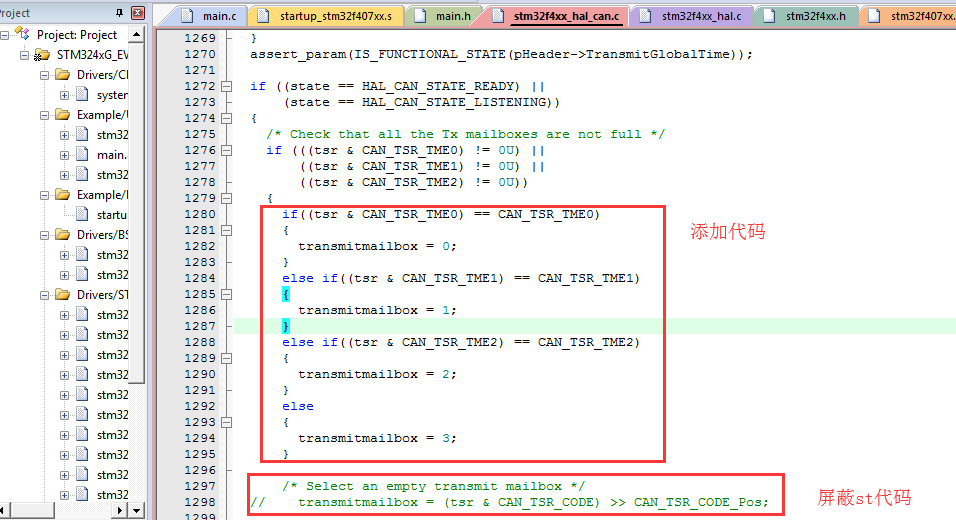Close the Project panel
The height and width of the screenshot is (520, 956).
tap(138, 13)
